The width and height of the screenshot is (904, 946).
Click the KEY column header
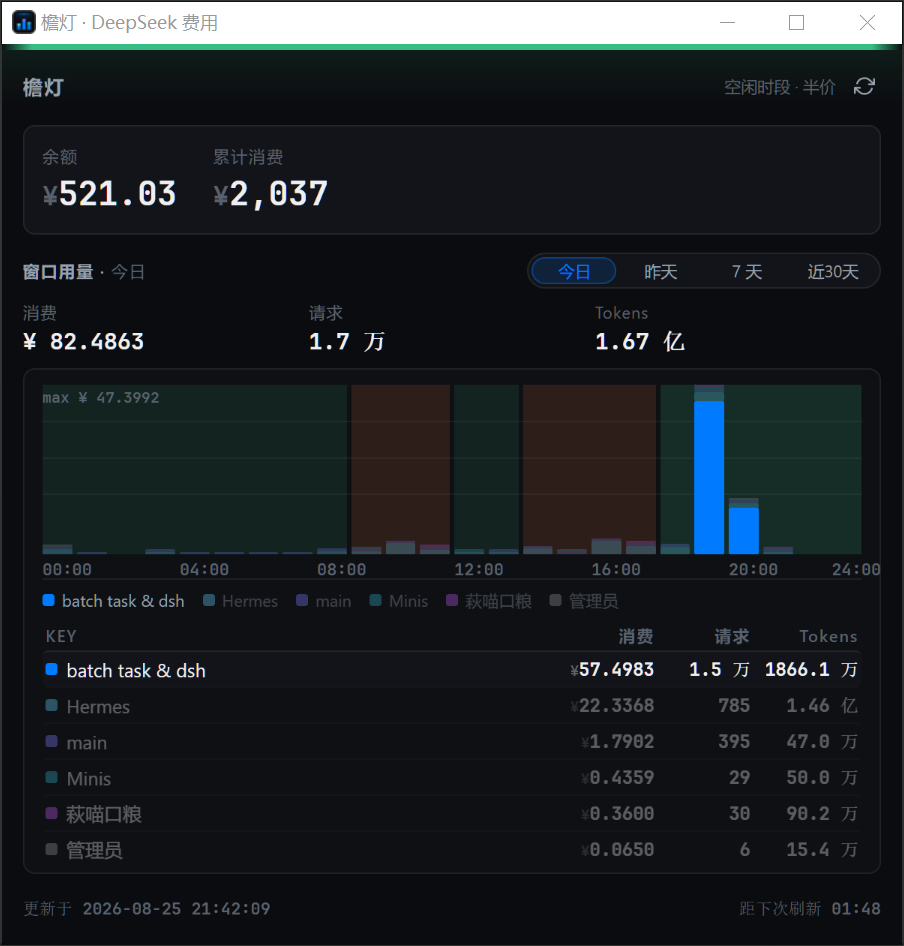61,636
